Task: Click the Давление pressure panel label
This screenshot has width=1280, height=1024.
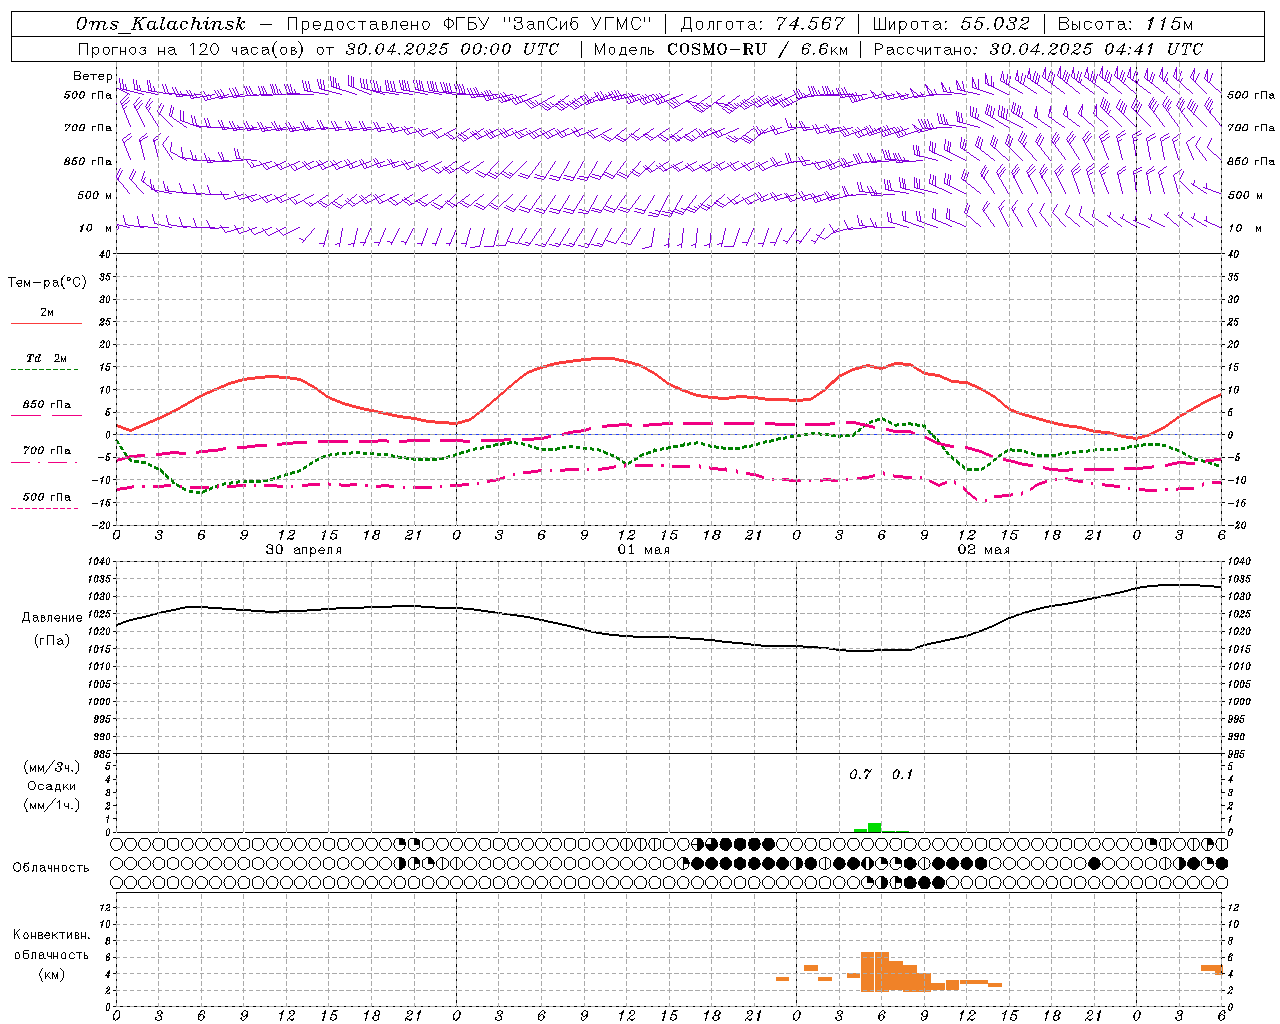Action: pos(52,618)
